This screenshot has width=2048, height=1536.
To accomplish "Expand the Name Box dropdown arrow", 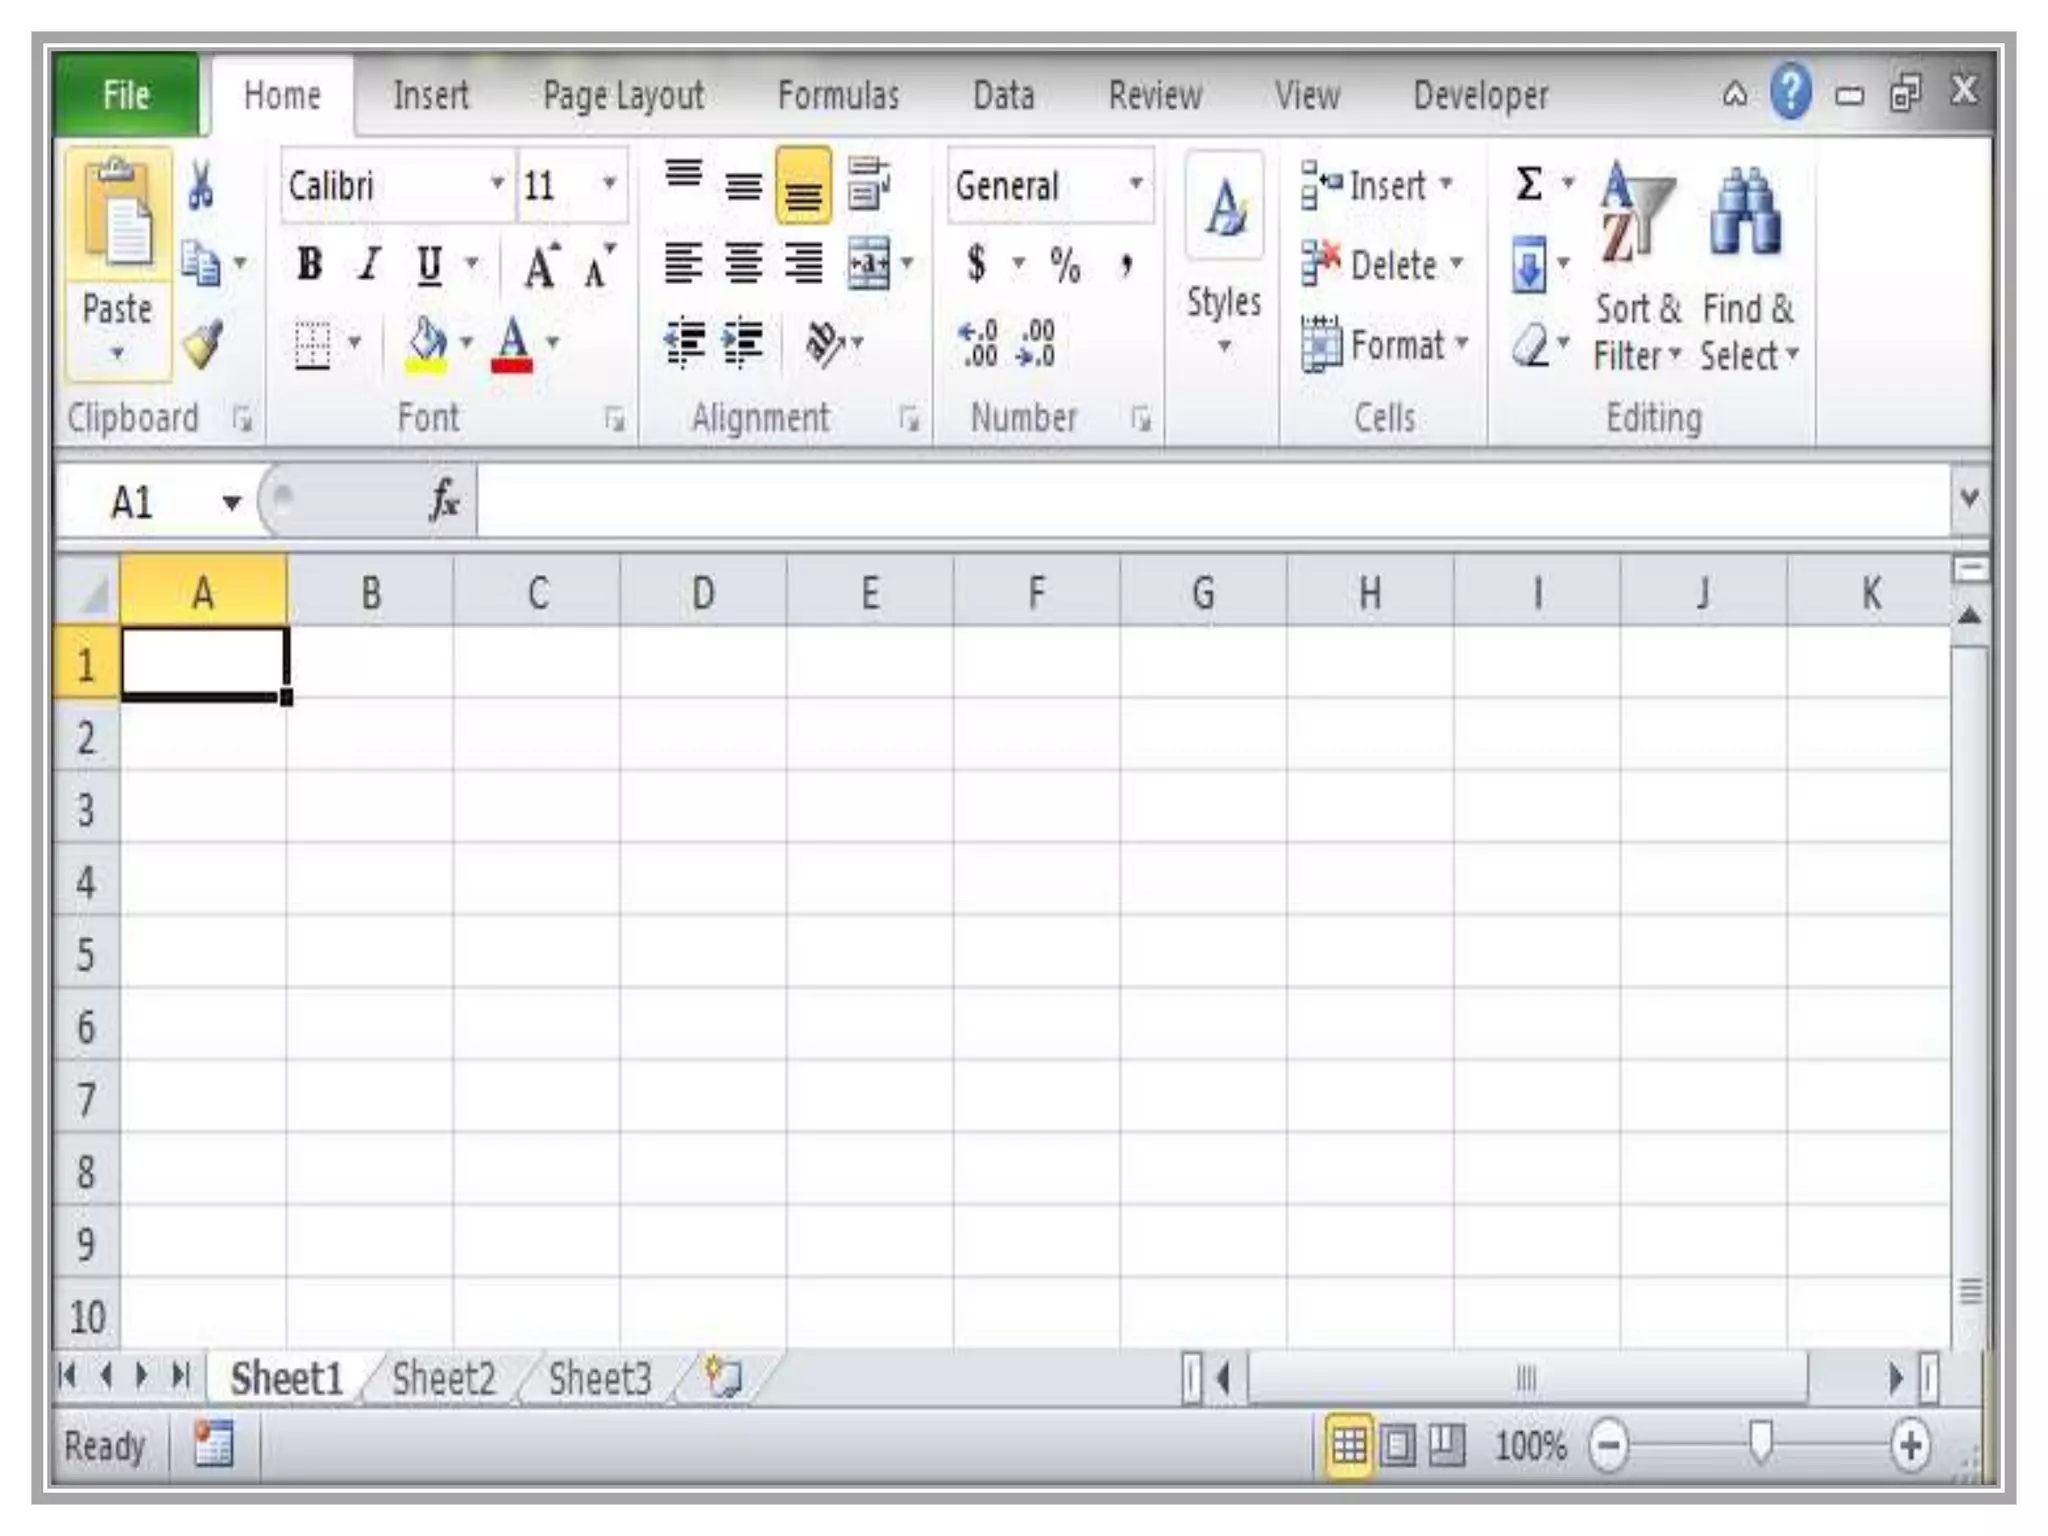I will [232, 502].
